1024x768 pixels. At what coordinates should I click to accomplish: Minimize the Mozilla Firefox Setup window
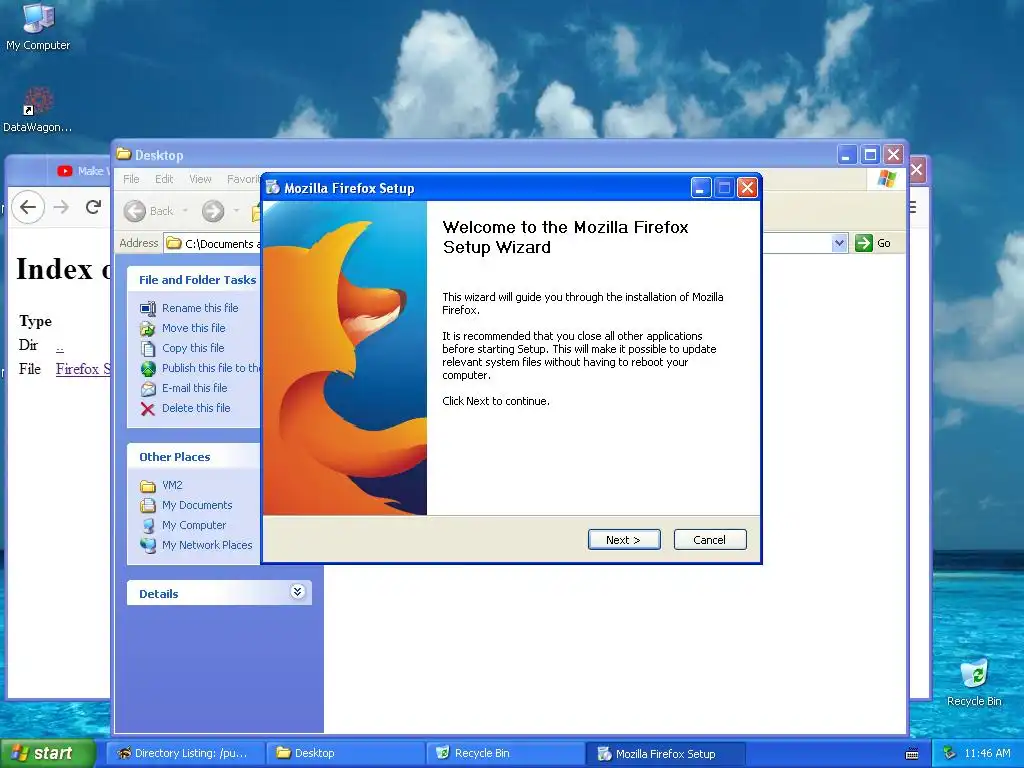click(700, 188)
